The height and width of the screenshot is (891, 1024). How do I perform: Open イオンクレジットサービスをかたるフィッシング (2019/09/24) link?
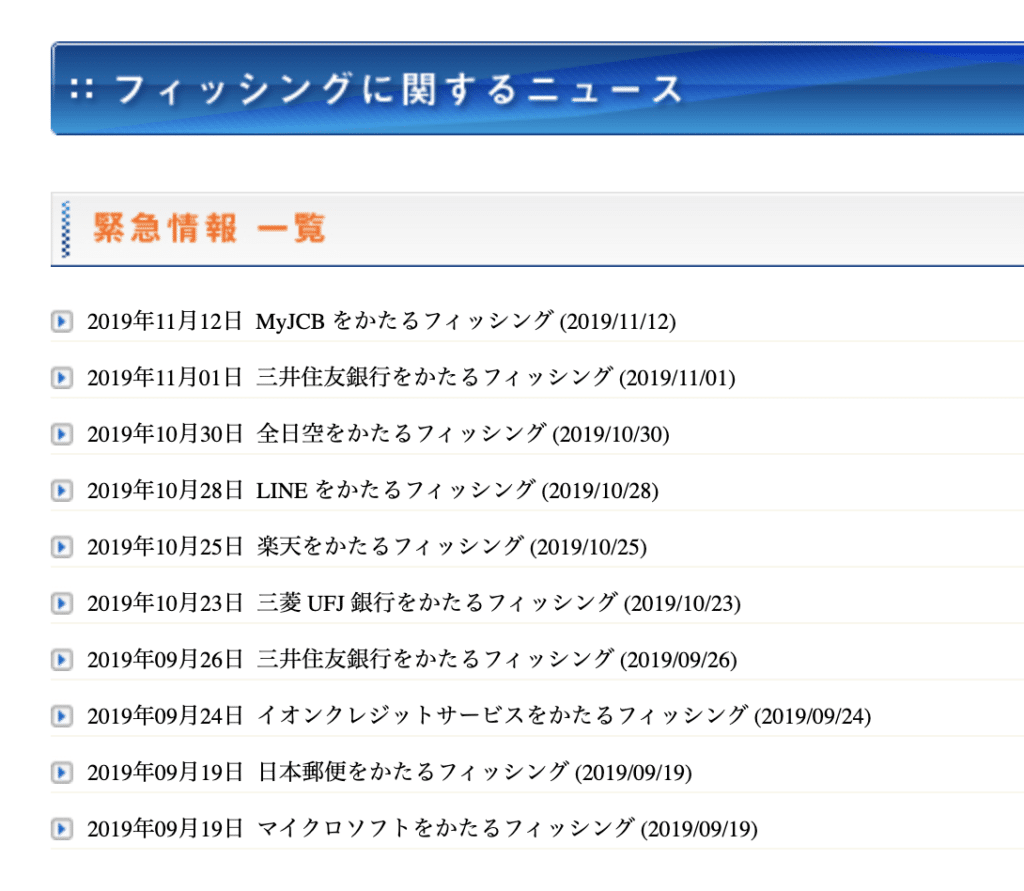coord(564,716)
